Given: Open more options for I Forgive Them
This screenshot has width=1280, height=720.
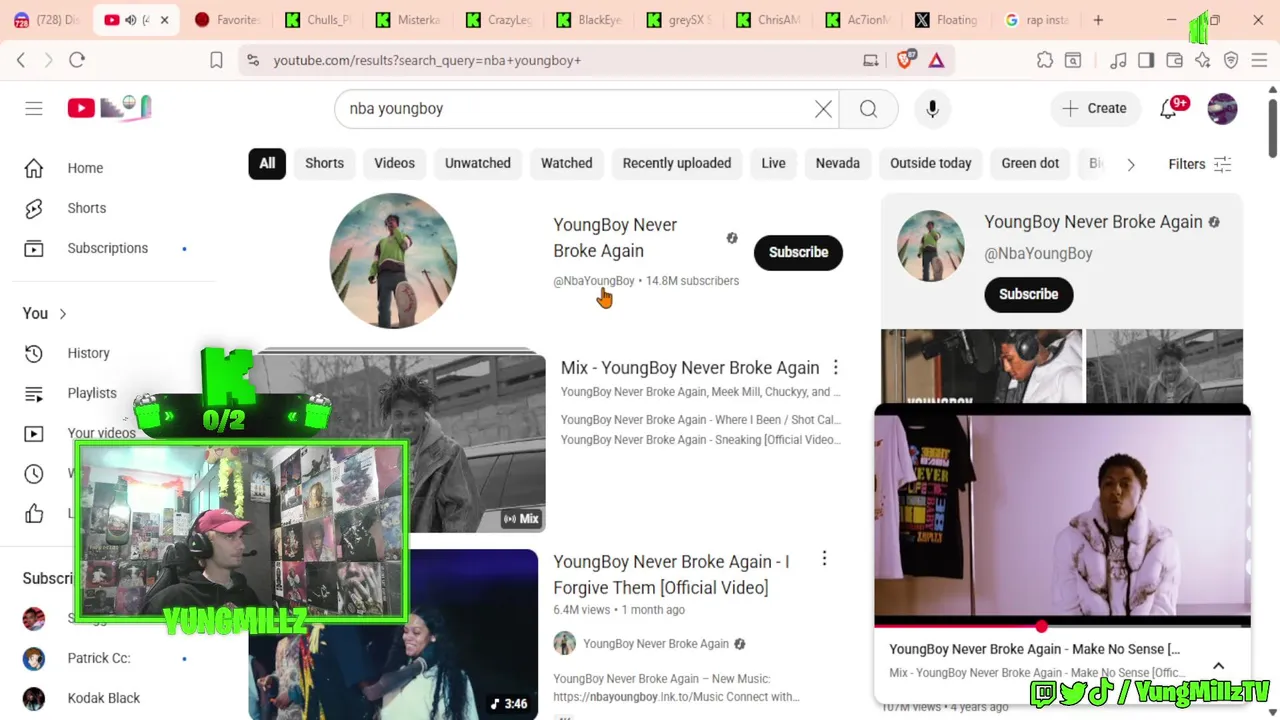Looking at the screenshot, I should point(824,559).
